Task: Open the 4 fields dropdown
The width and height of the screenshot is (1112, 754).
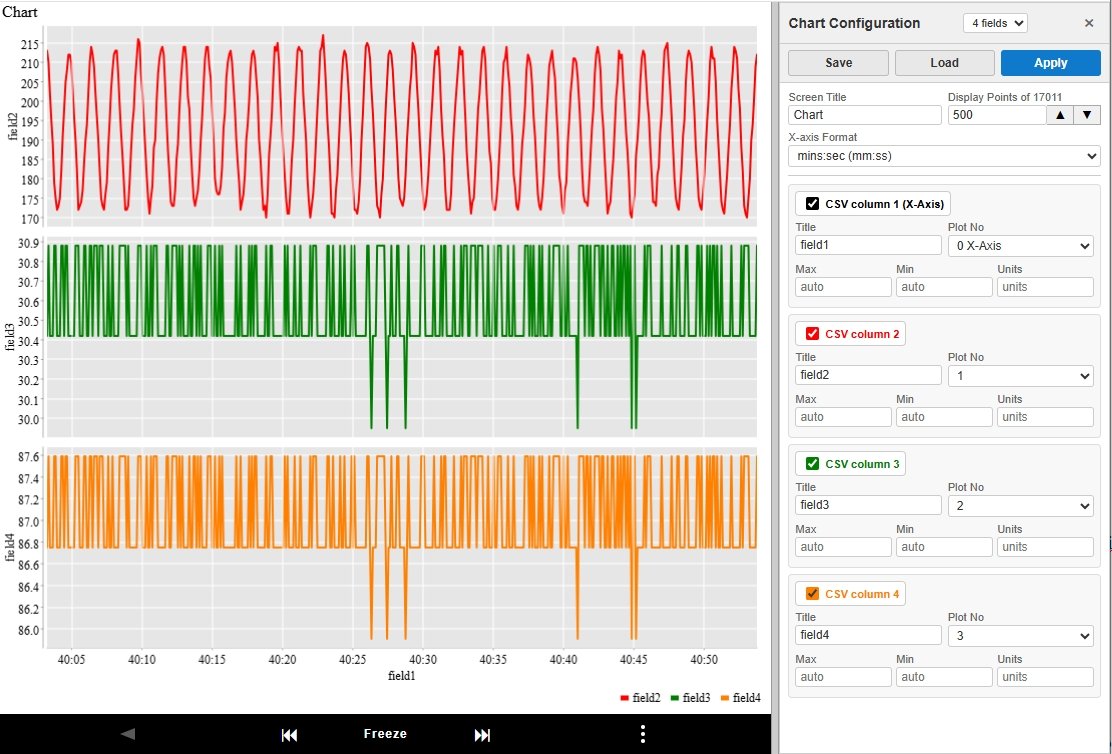Action: coord(994,23)
